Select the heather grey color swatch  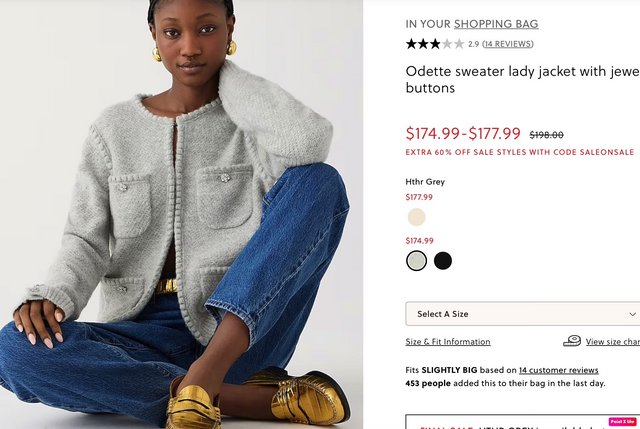pyautogui.click(x=416, y=260)
